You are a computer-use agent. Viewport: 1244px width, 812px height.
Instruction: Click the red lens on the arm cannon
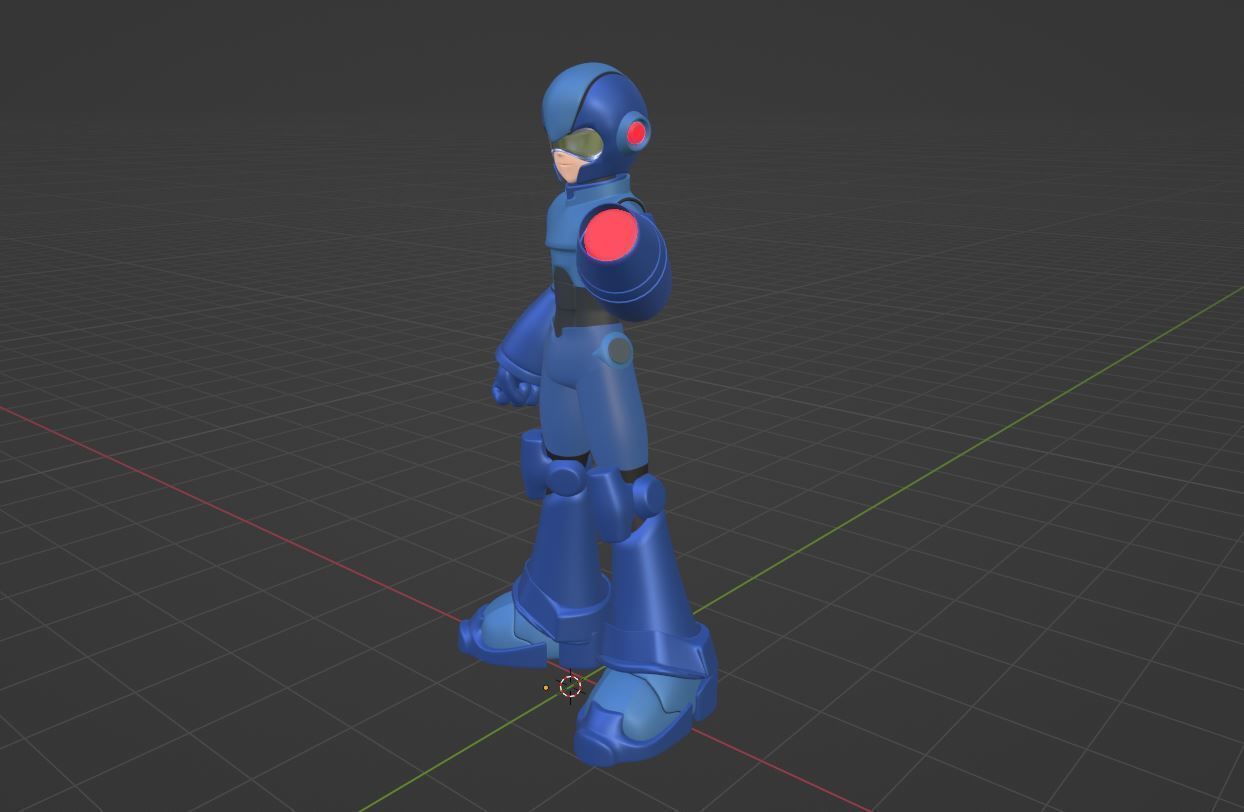tap(611, 236)
